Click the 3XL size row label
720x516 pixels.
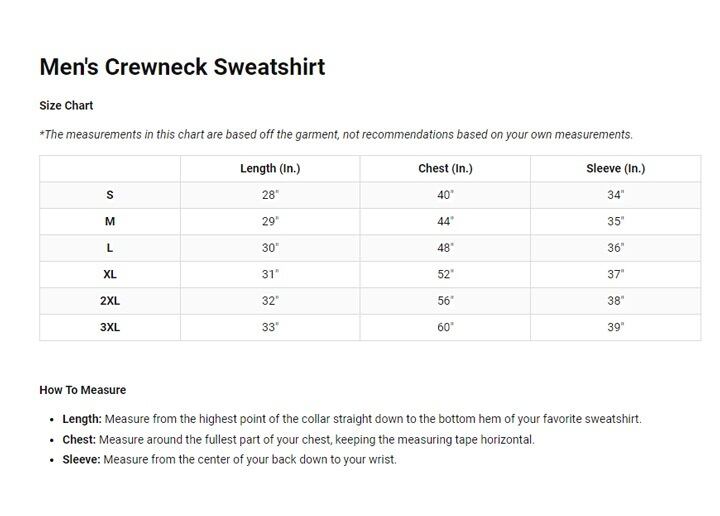110,327
